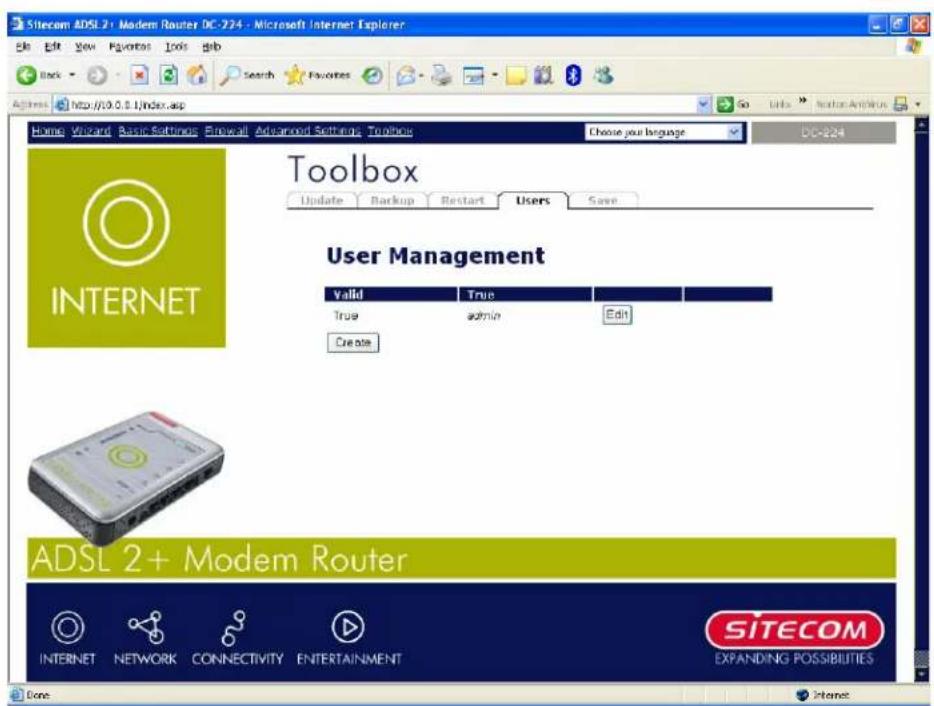Click the IE Back arrow icon
Image resolution: width=934 pixels, height=706 pixels.
tap(27, 75)
